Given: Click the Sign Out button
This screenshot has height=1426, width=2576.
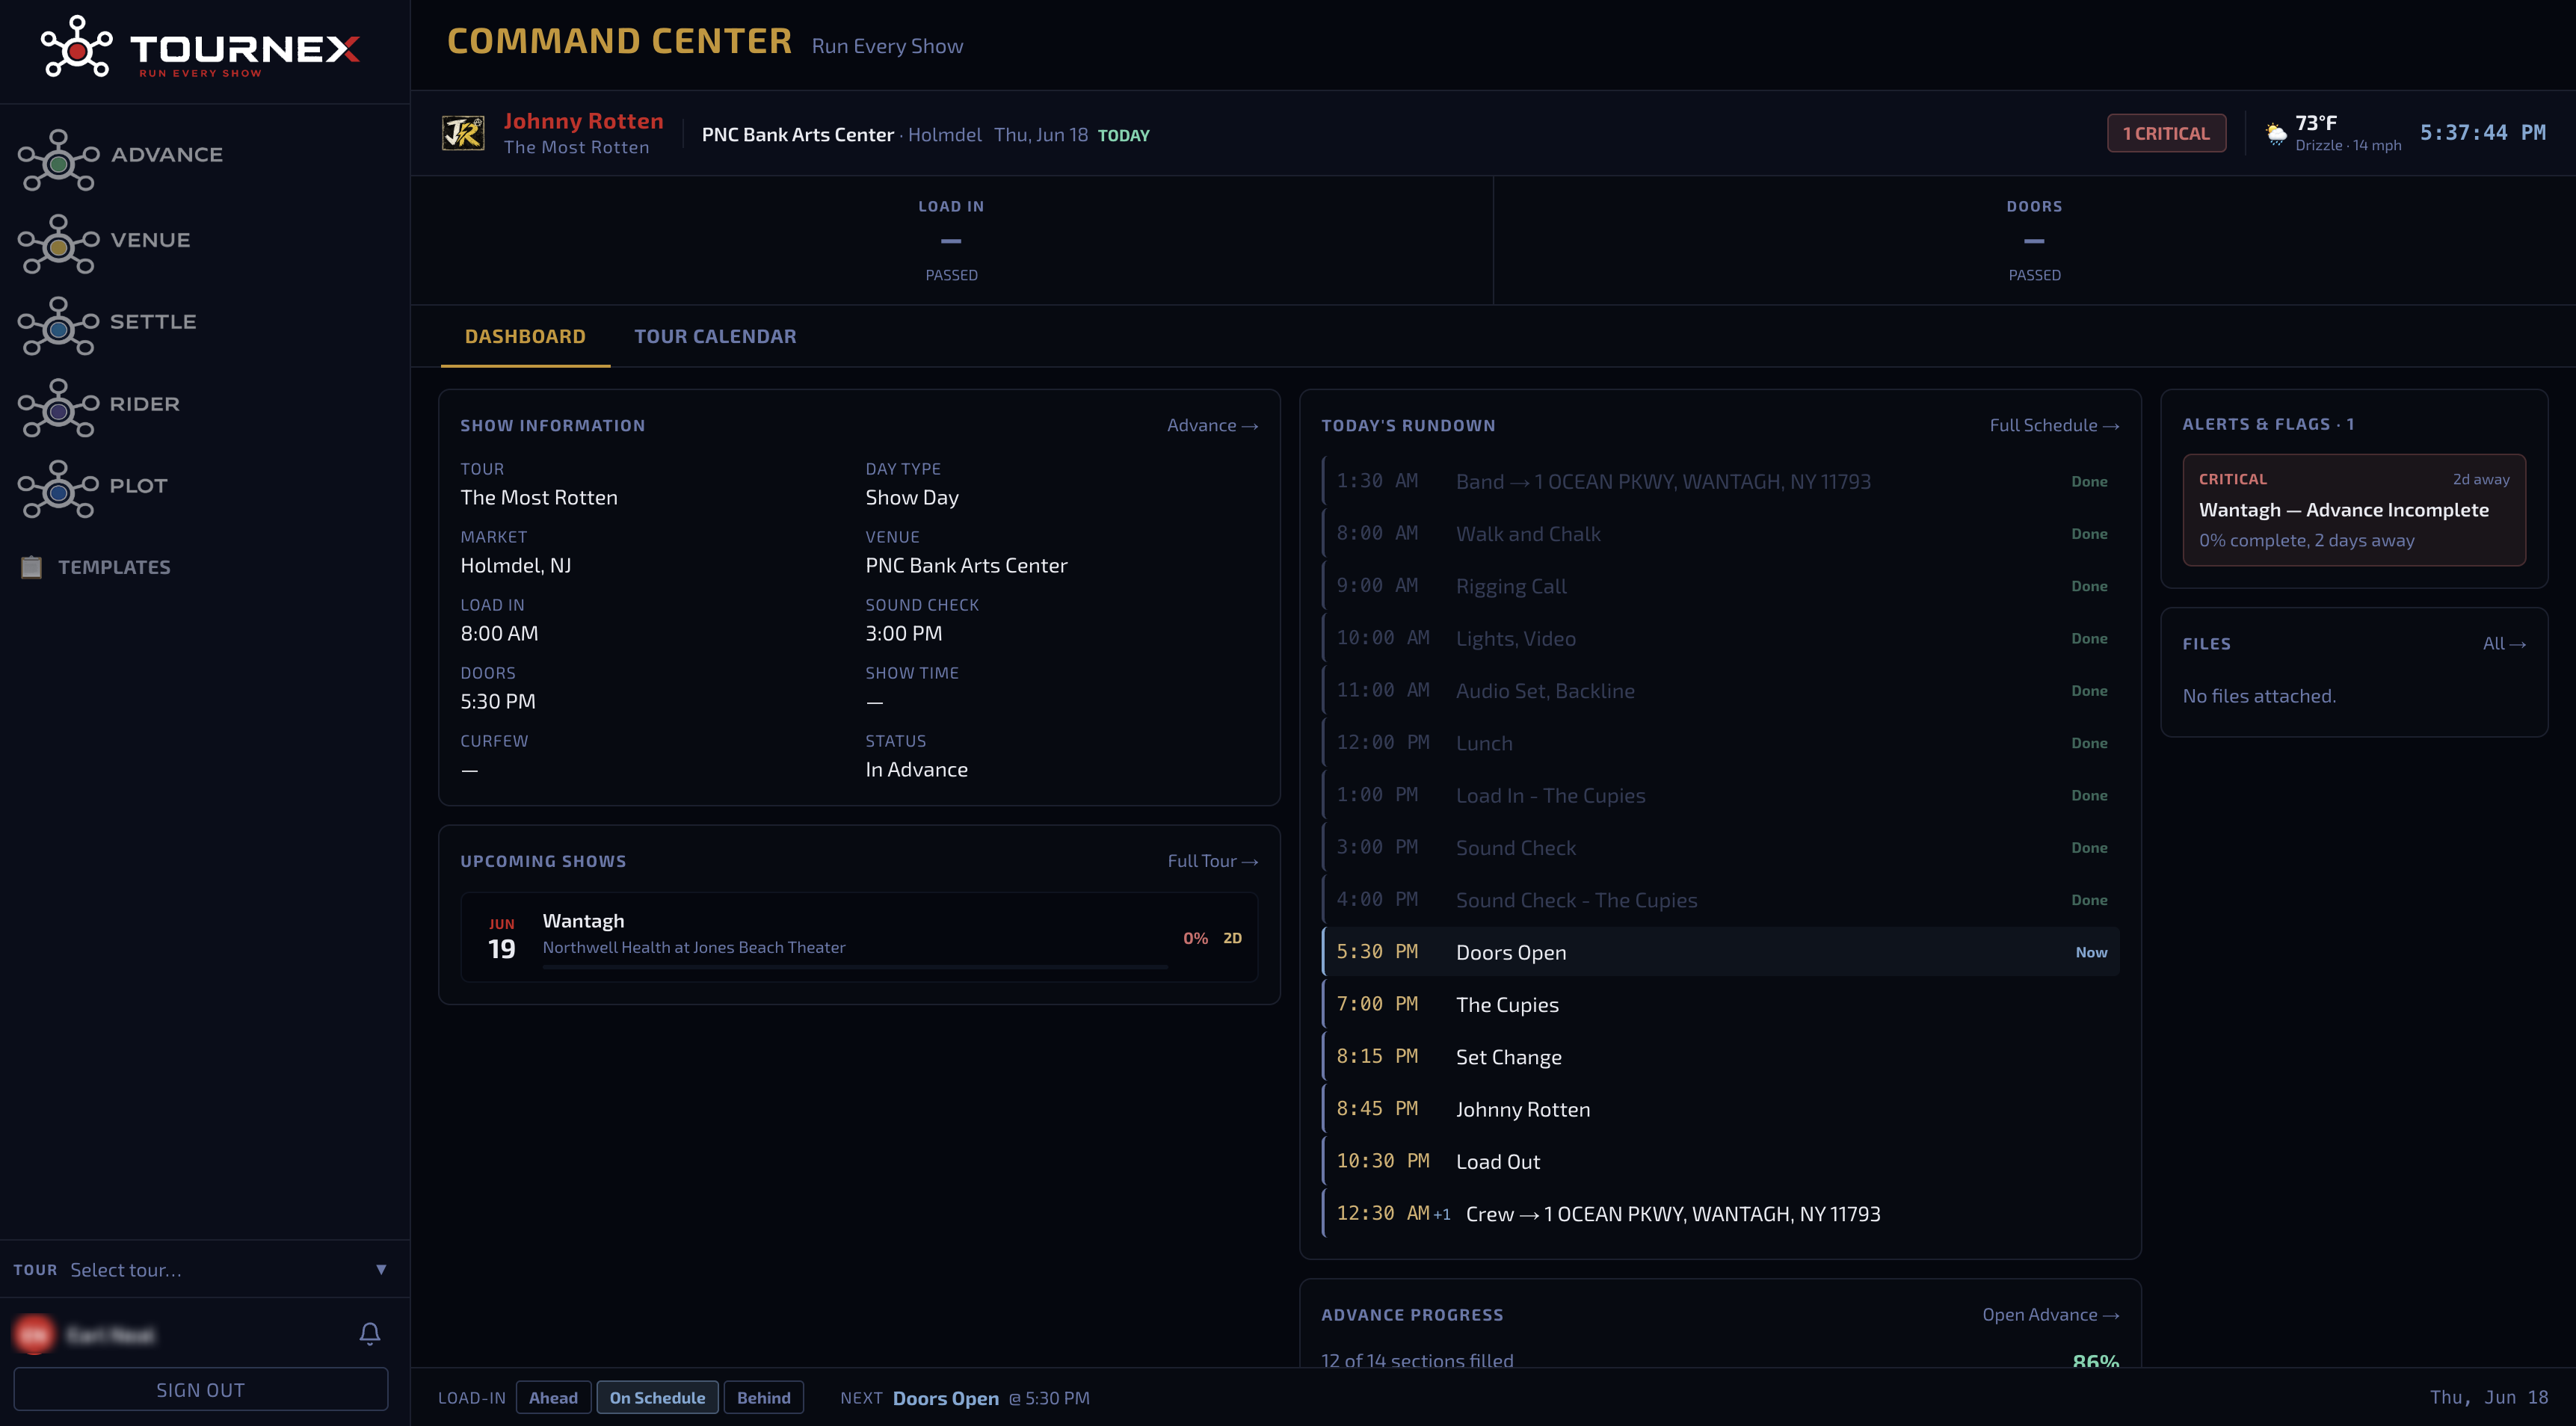Looking at the screenshot, I should point(200,1390).
